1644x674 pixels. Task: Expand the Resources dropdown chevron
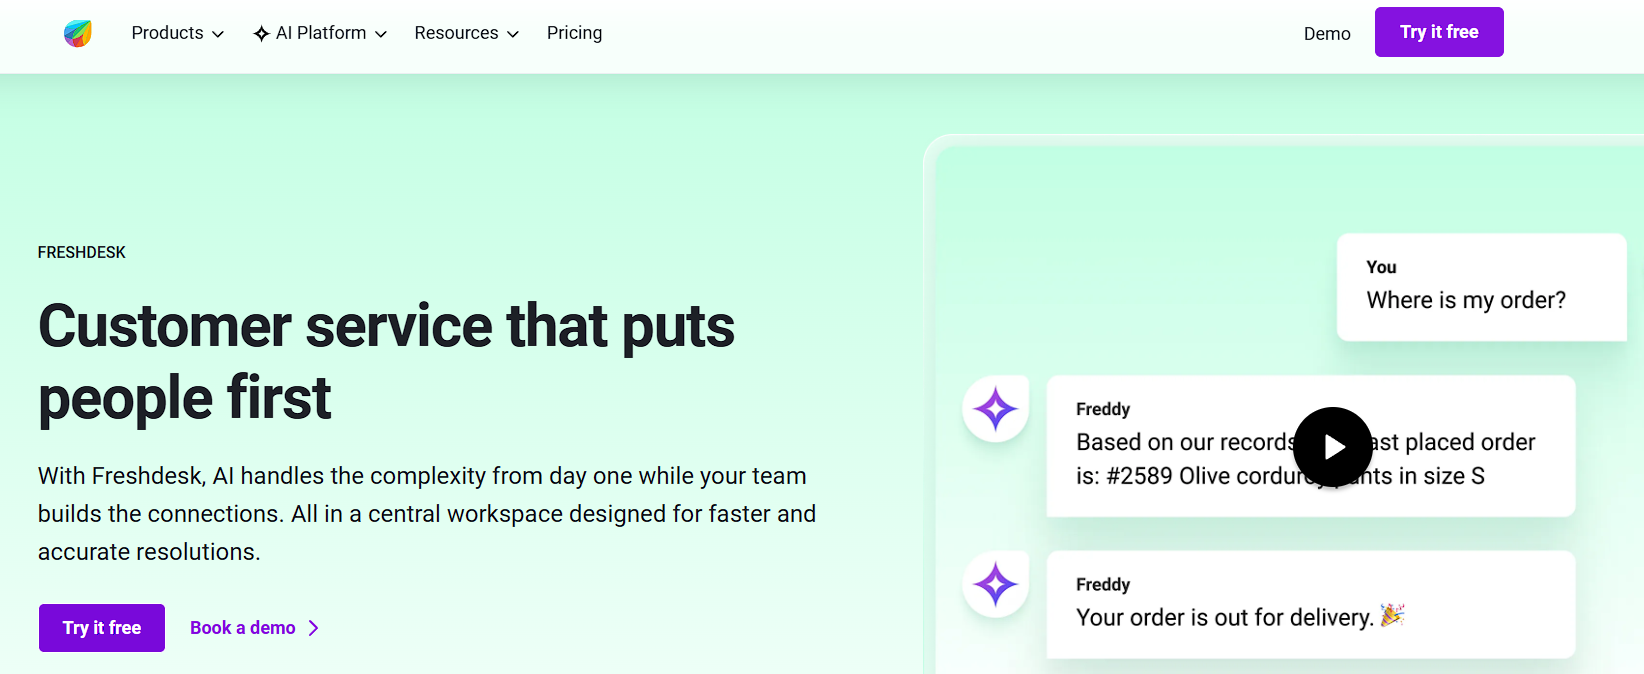pos(513,34)
